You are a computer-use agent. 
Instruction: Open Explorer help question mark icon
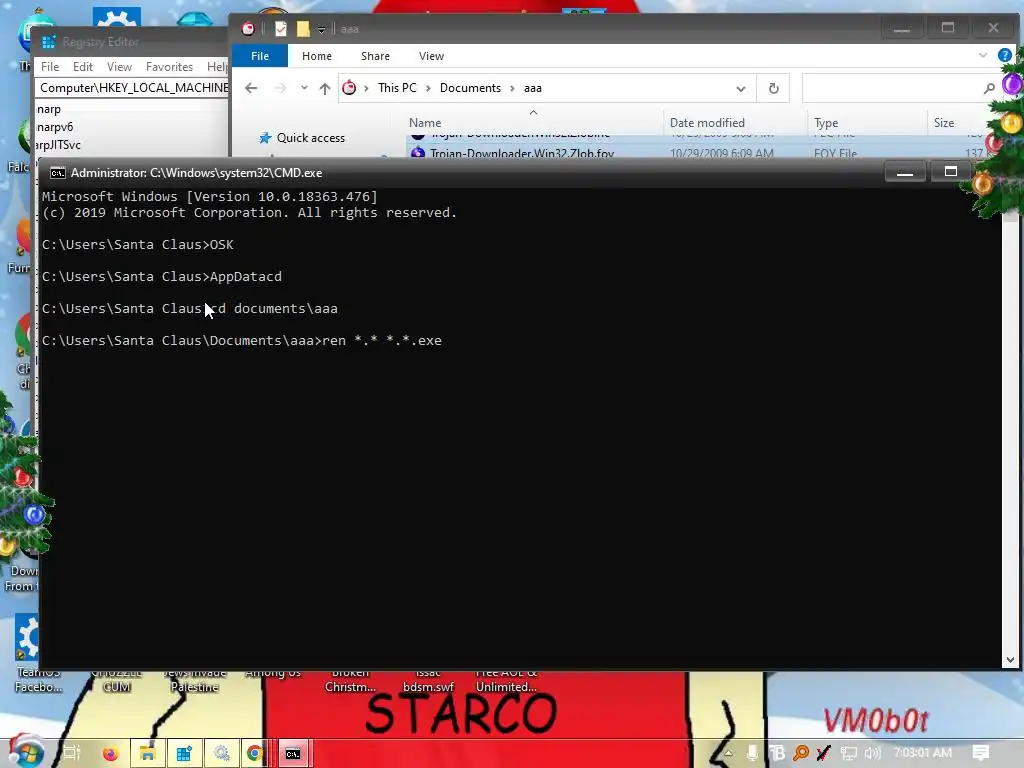pyautogui.click(x=1005, y=56)
